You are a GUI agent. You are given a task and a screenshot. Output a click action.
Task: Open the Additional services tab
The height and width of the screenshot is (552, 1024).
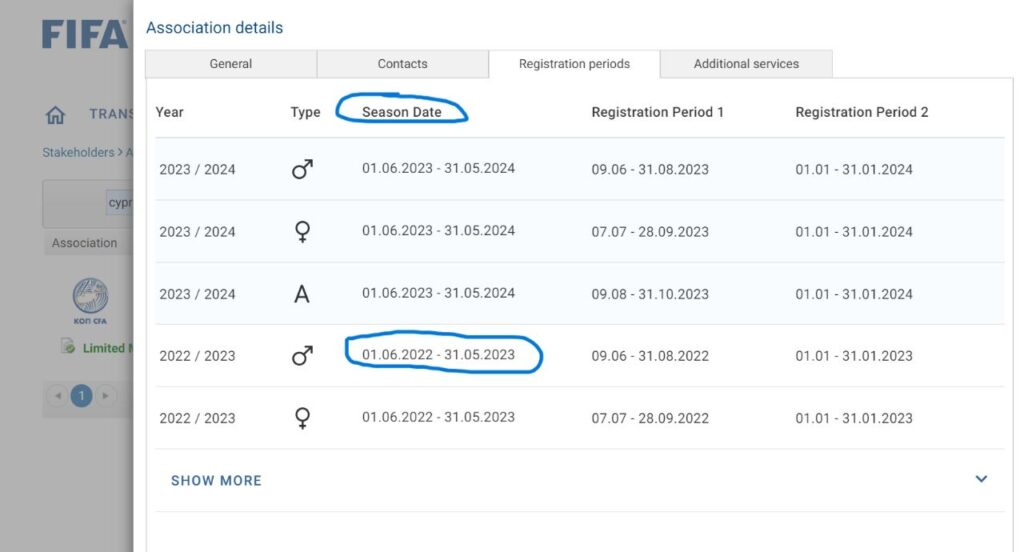pyautogui.click(x=746, y=64)
